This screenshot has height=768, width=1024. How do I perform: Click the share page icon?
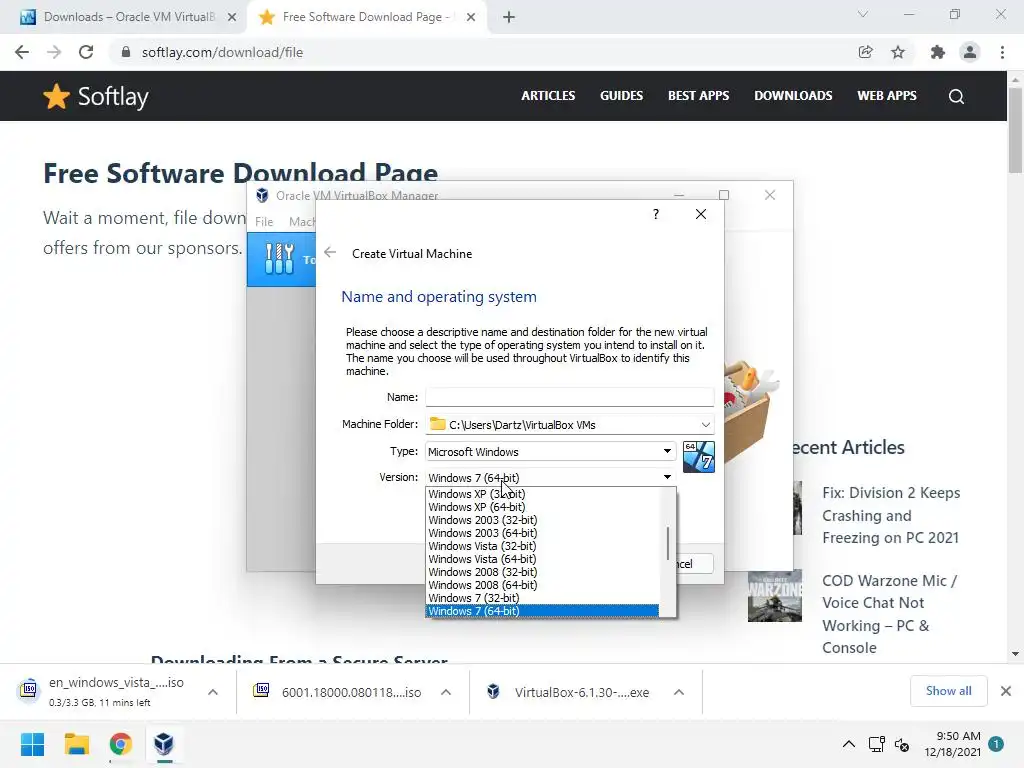coord(865,52)
